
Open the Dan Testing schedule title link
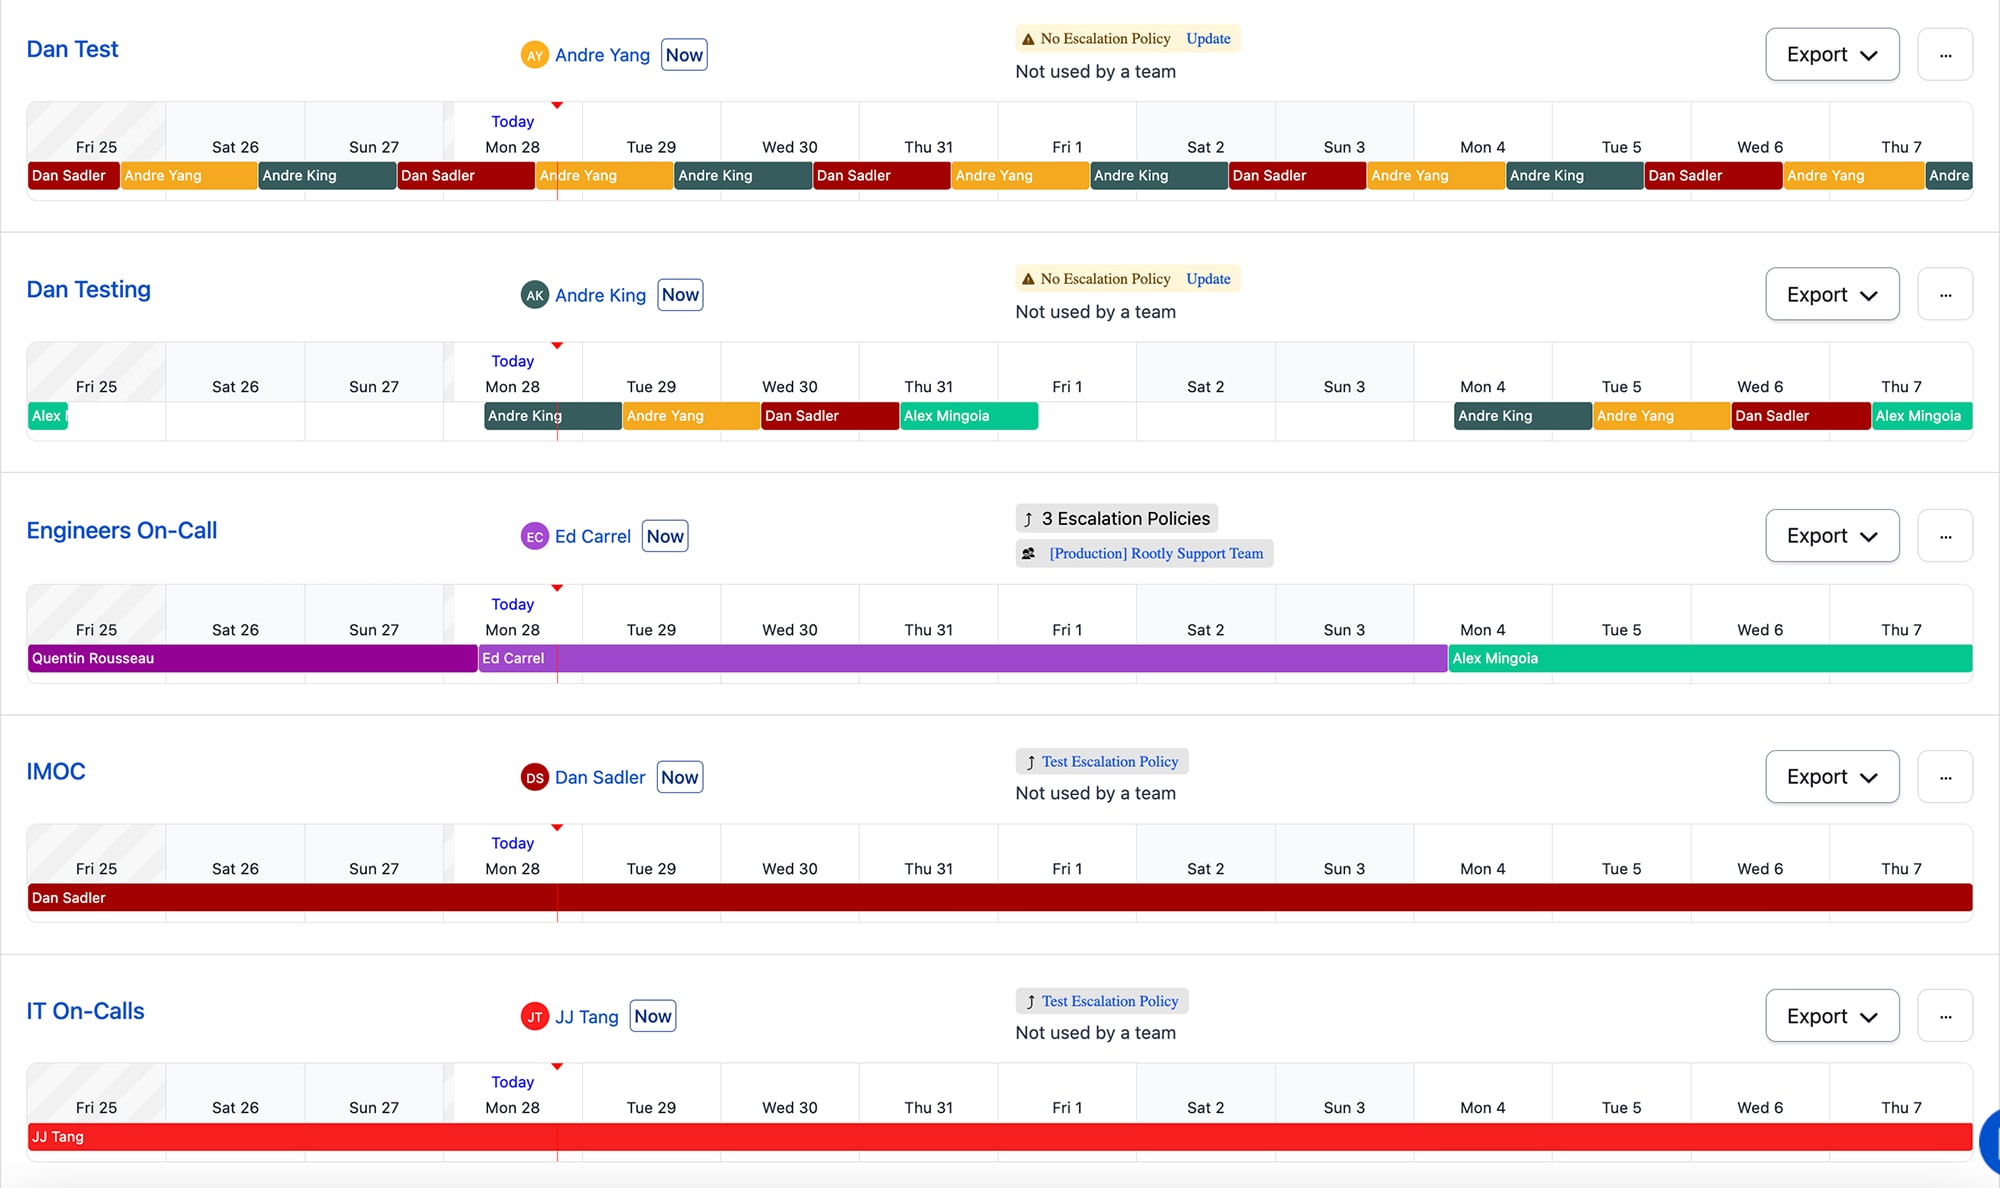pos(88,290)
